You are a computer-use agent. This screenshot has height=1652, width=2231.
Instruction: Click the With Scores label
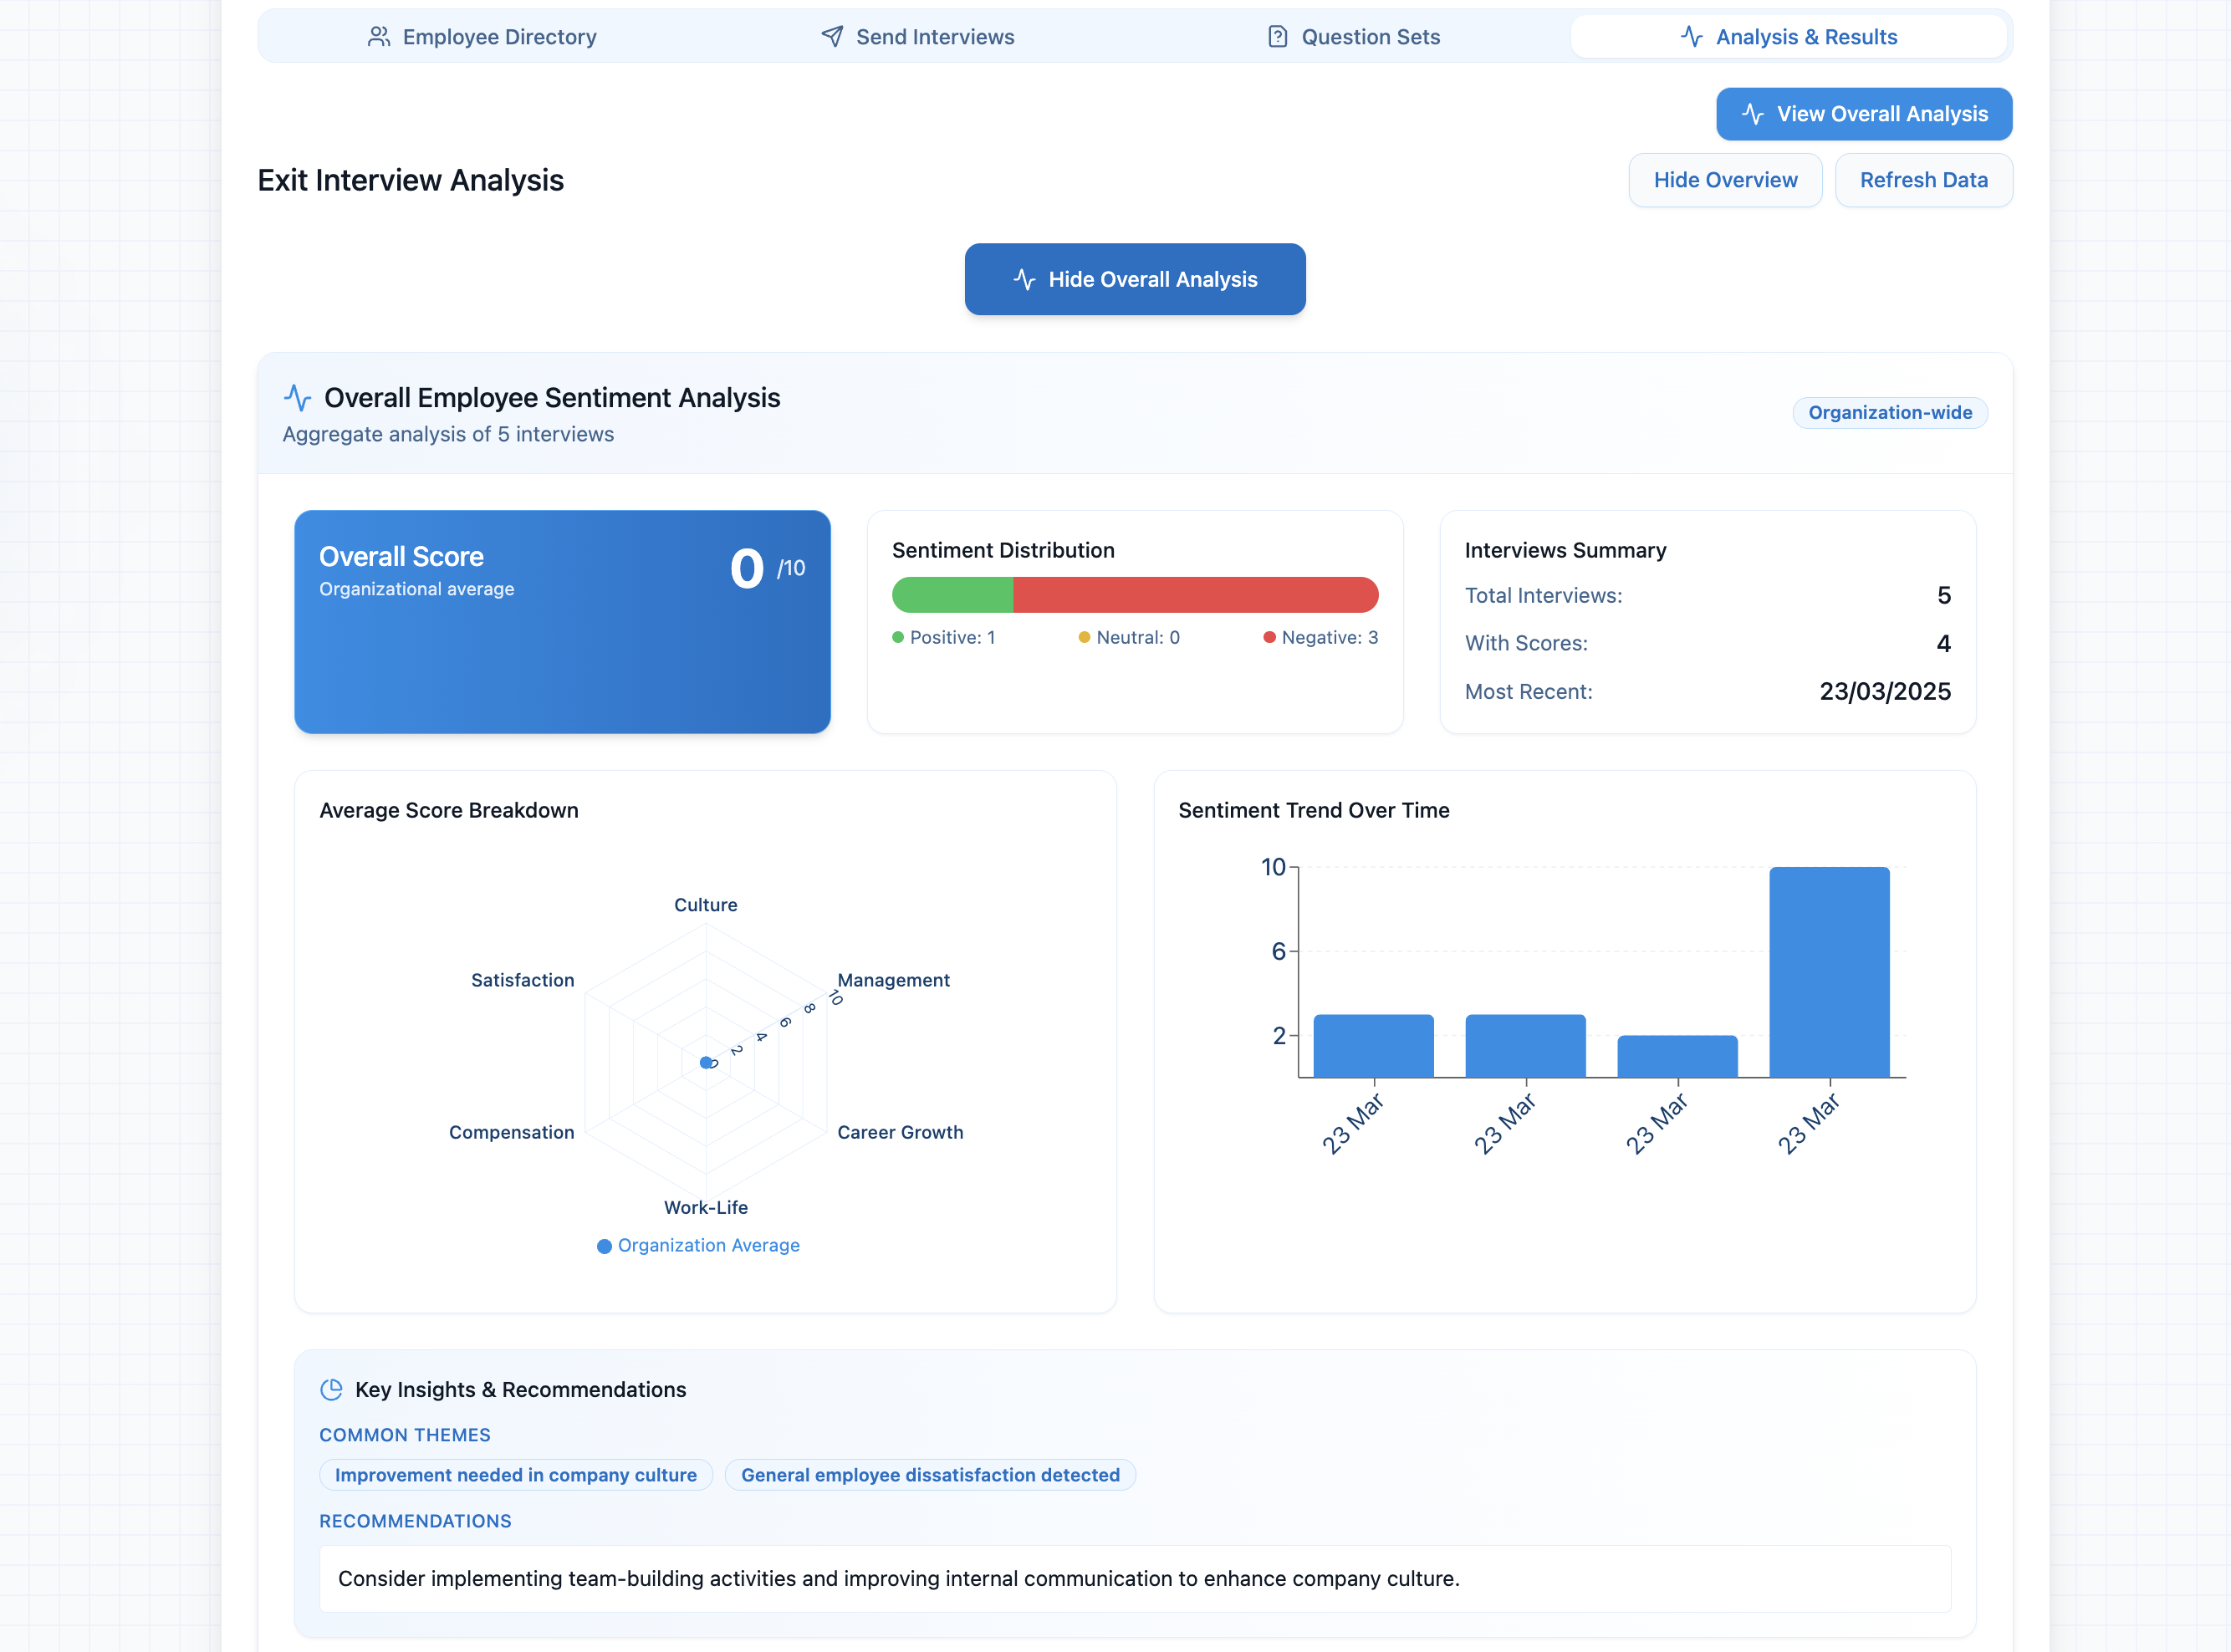coord(1526,644)
